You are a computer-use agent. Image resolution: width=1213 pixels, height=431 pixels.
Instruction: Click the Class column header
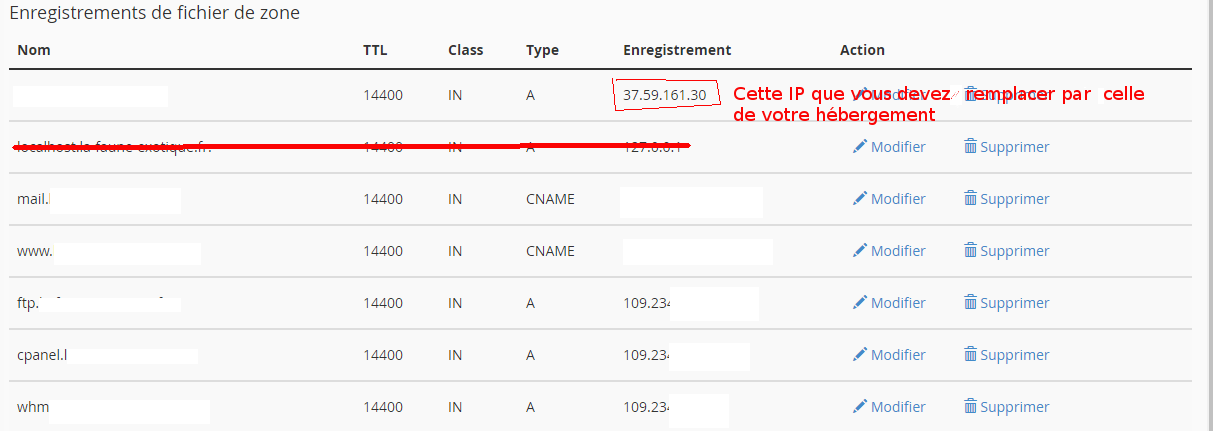click(x=466, y=50)
